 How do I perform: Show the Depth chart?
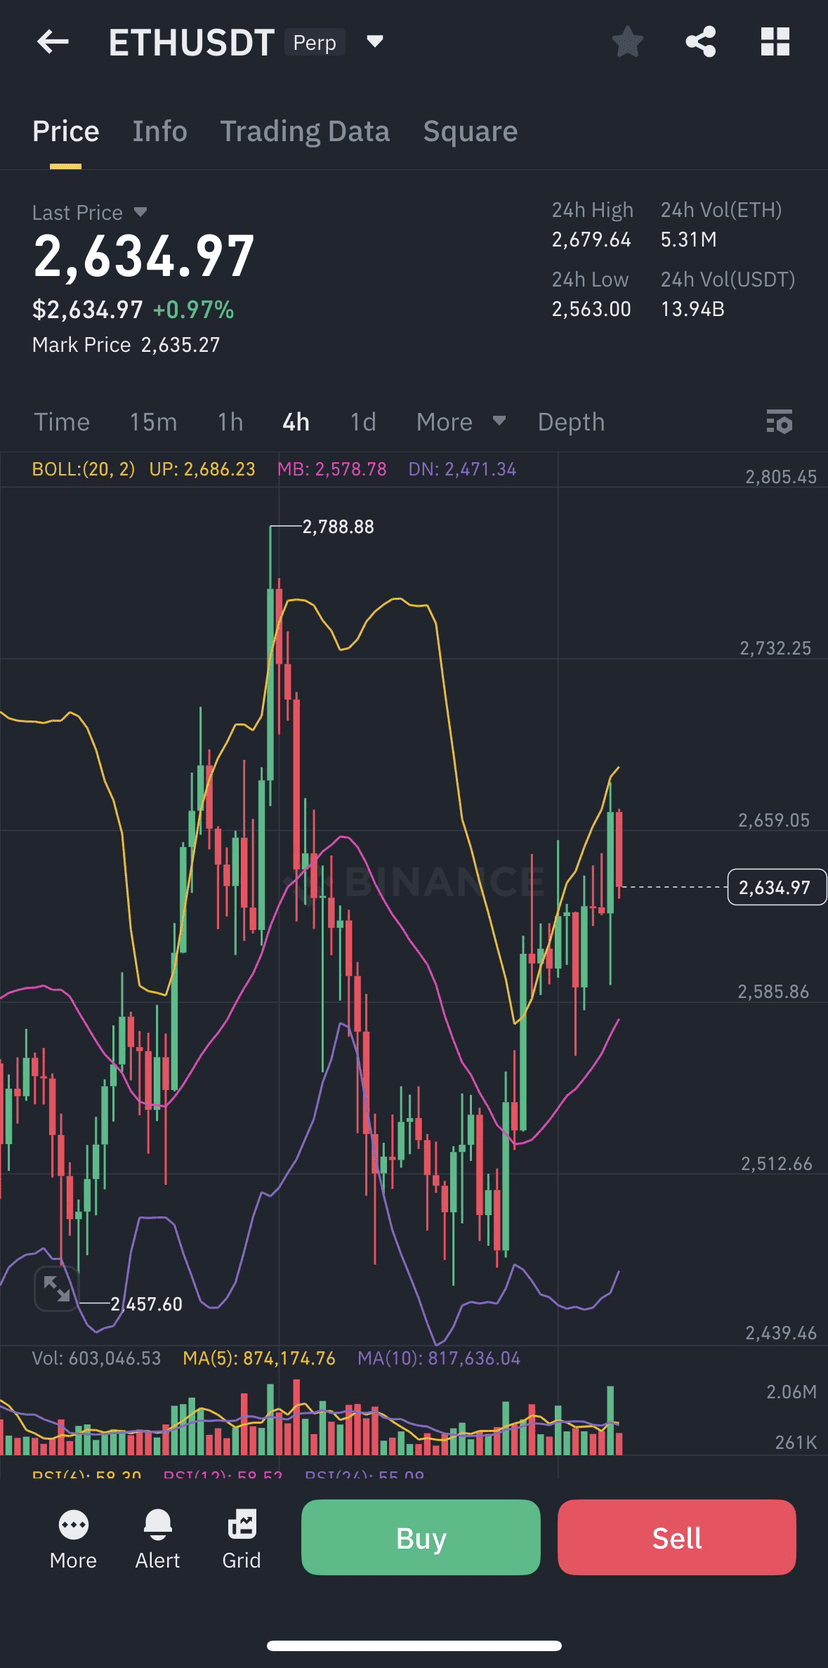pos(571,422)
